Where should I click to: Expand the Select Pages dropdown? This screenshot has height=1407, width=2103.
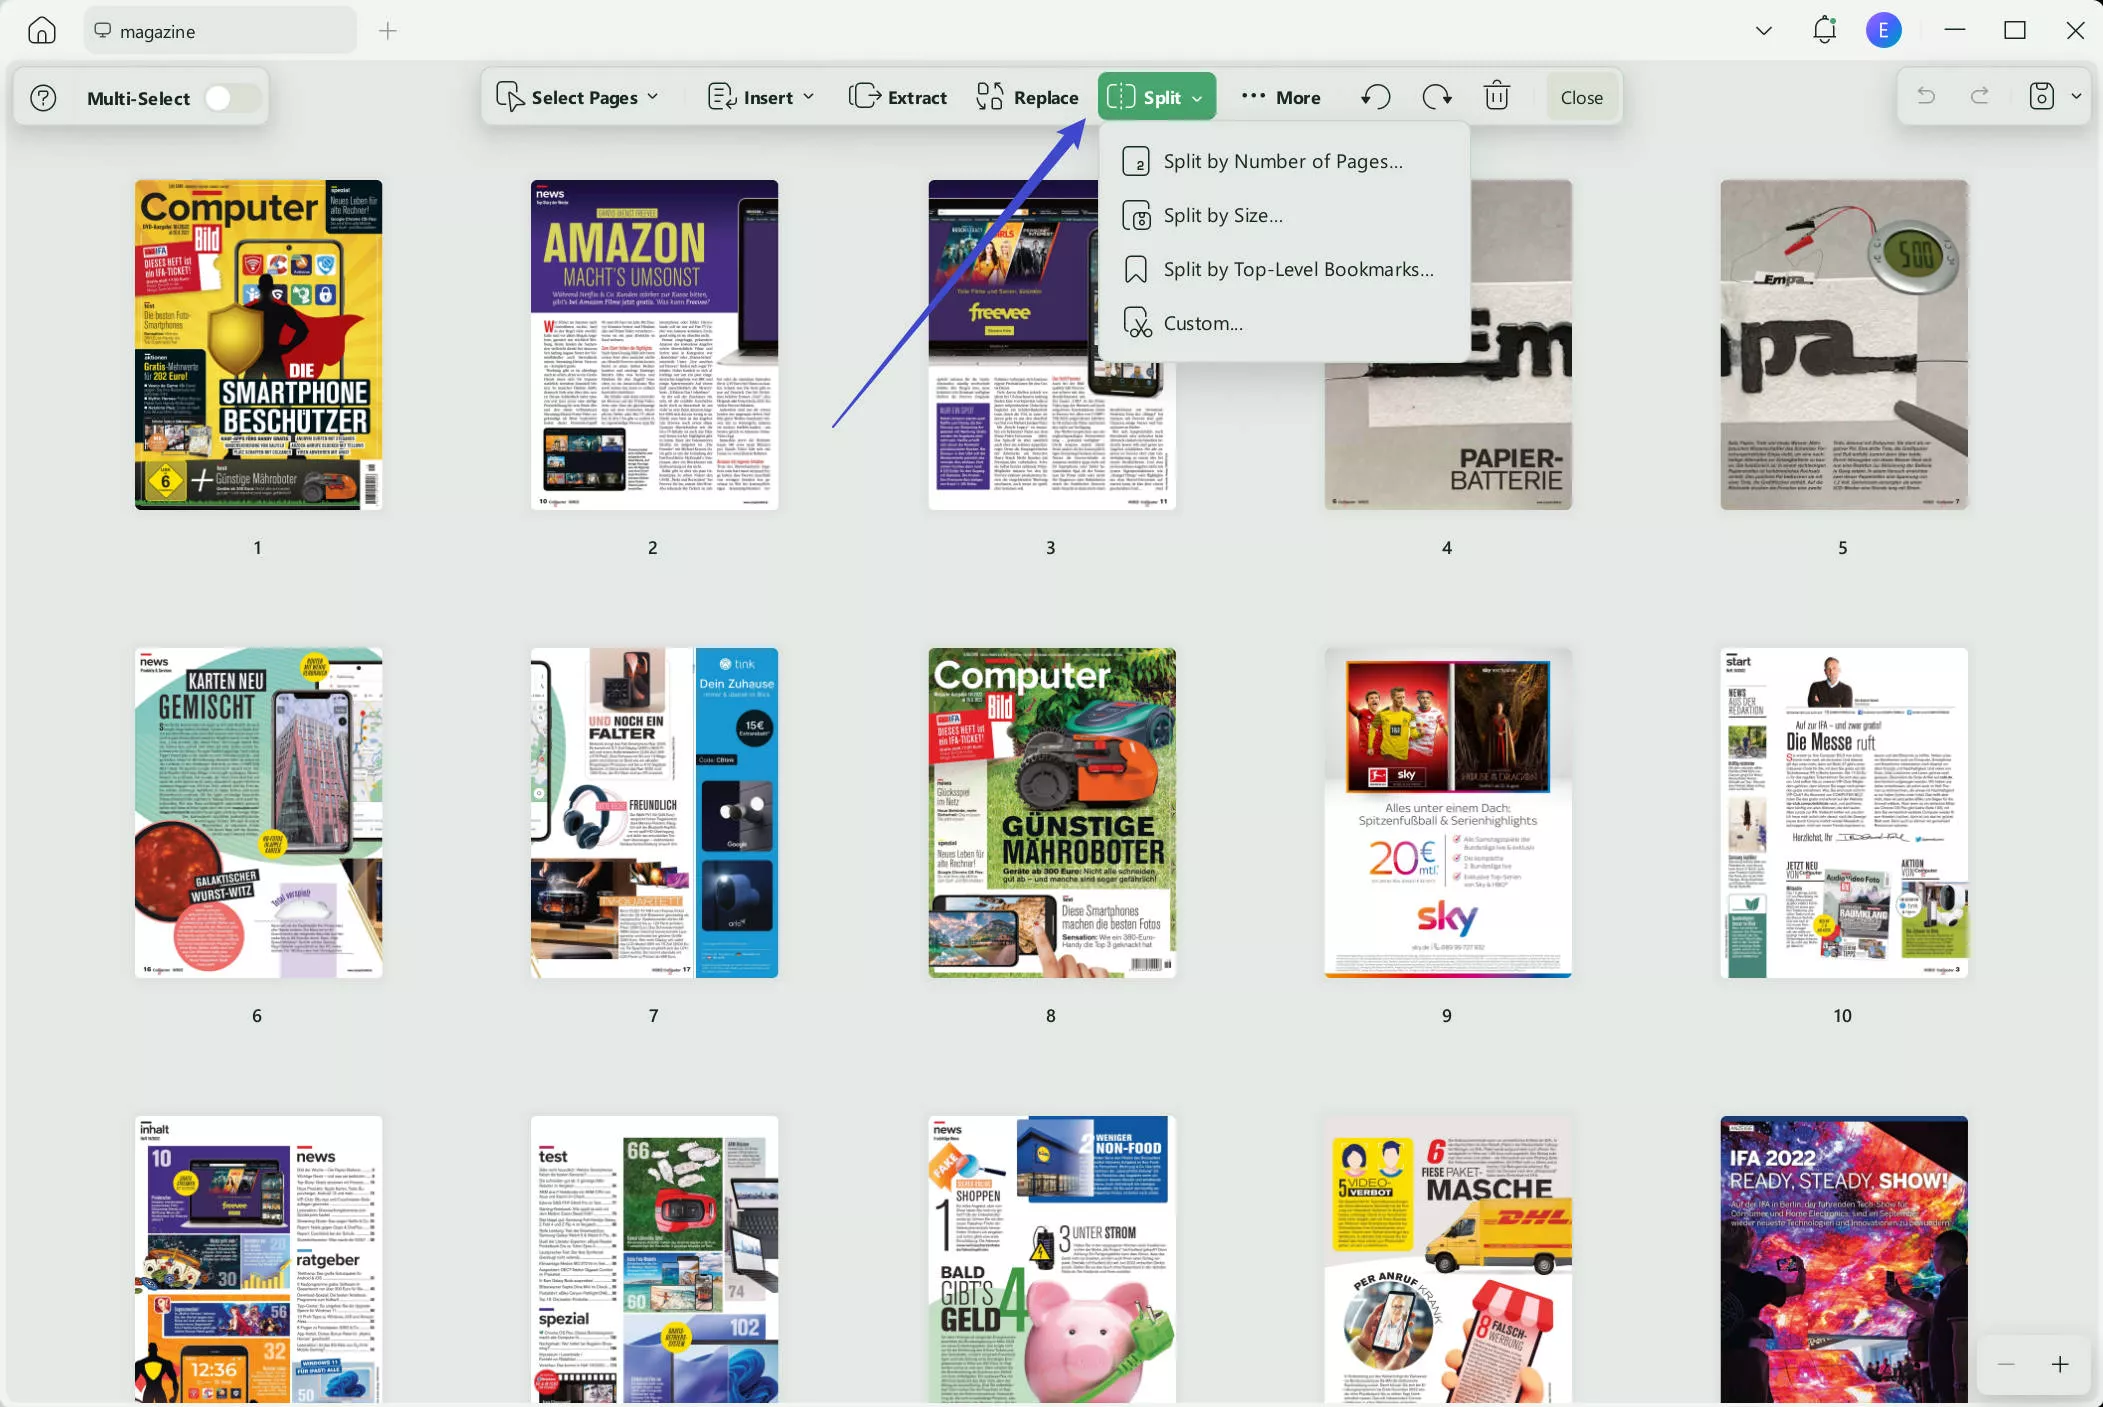tap(578, 97)
